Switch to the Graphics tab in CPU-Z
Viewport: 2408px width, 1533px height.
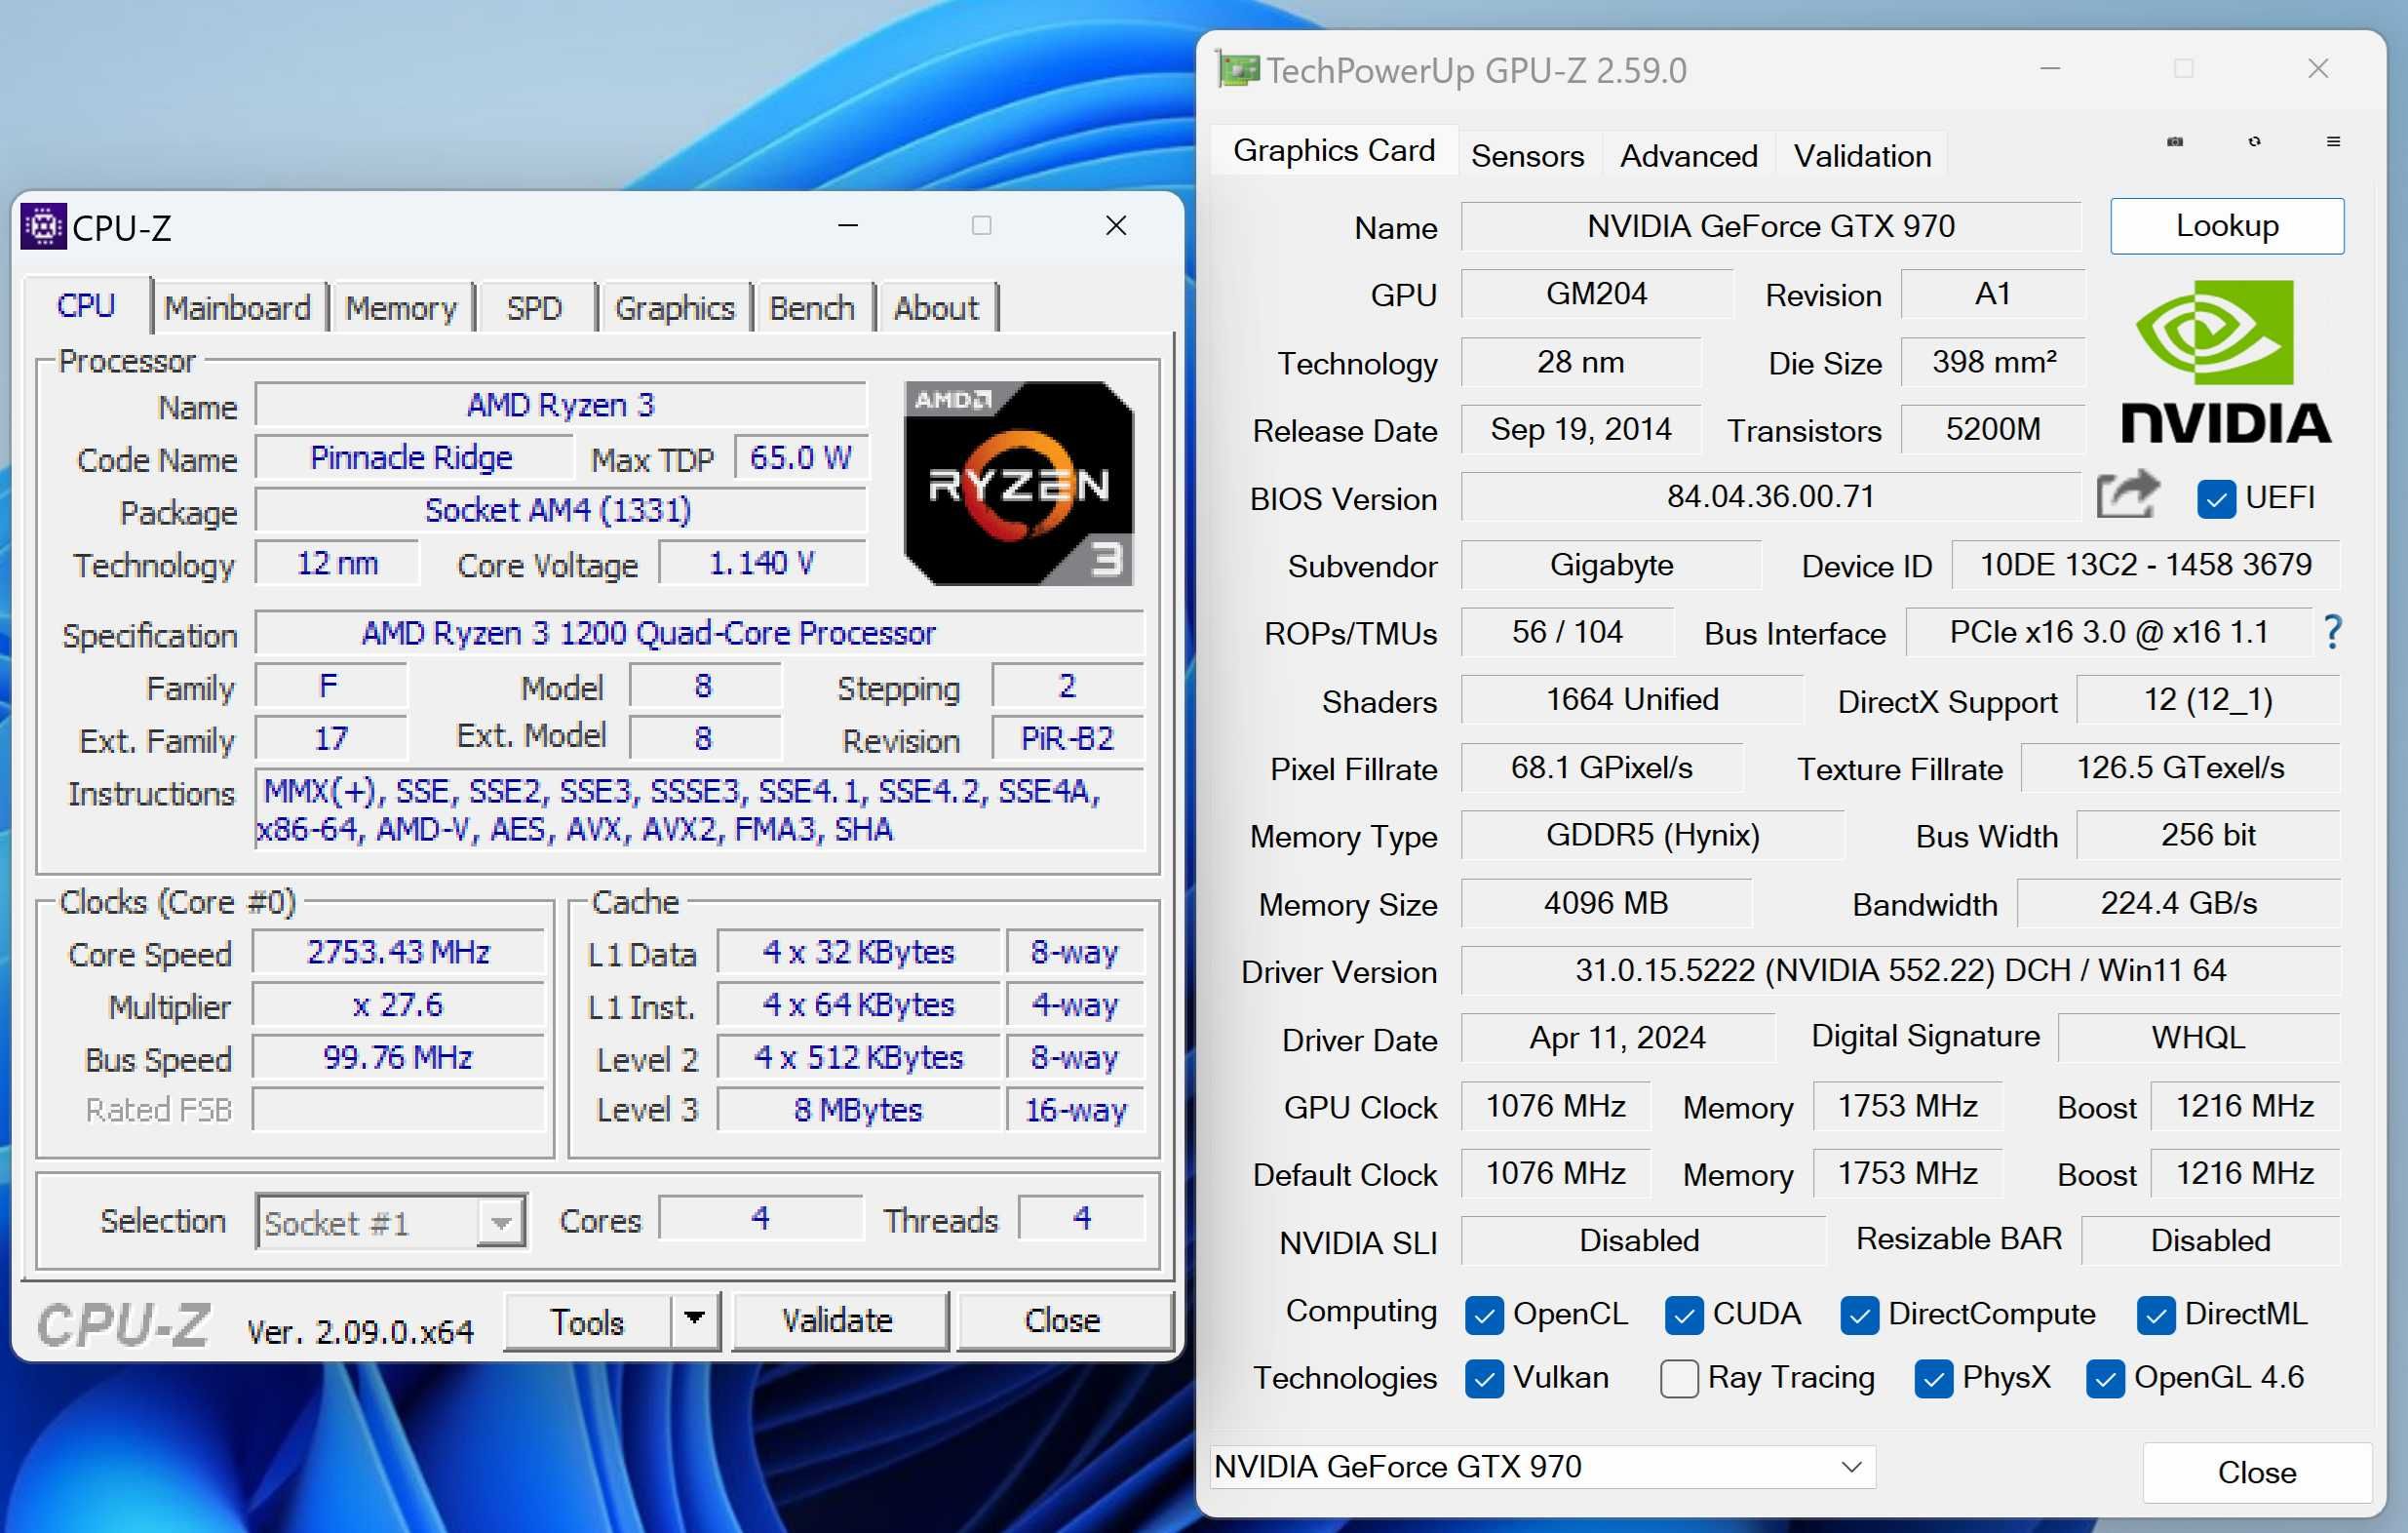pyautogui.click(x=675, y=307)
